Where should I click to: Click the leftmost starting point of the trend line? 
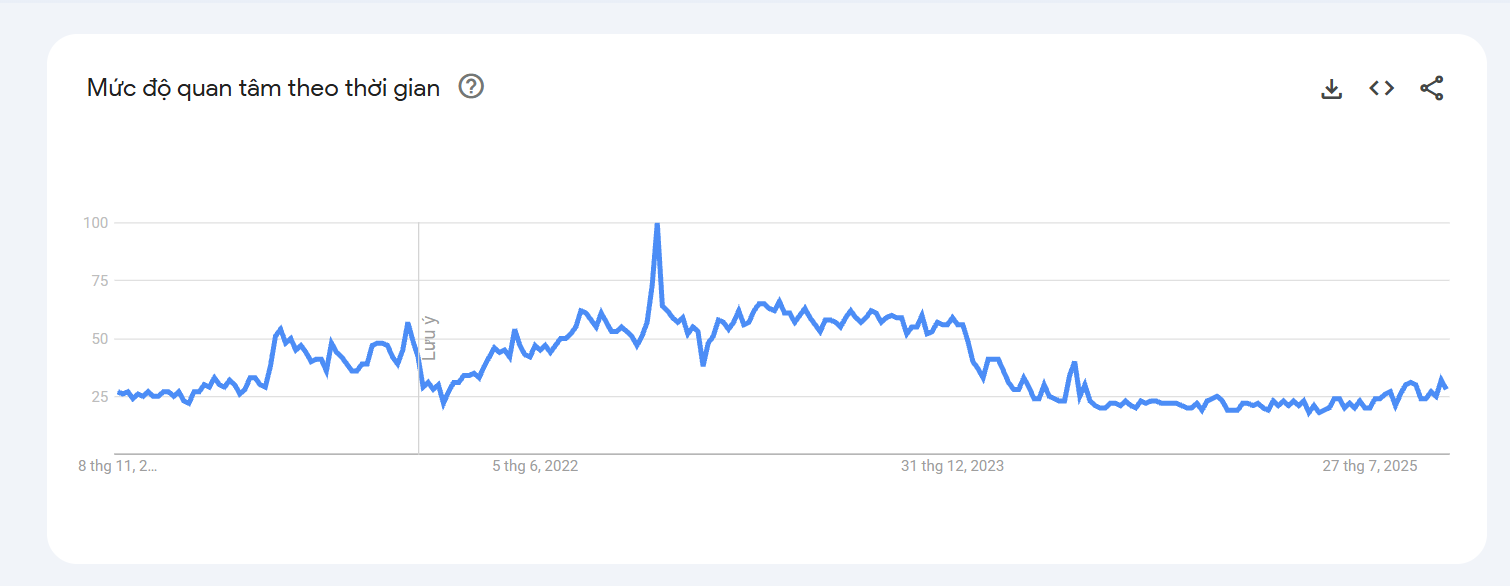coord(118,393)
